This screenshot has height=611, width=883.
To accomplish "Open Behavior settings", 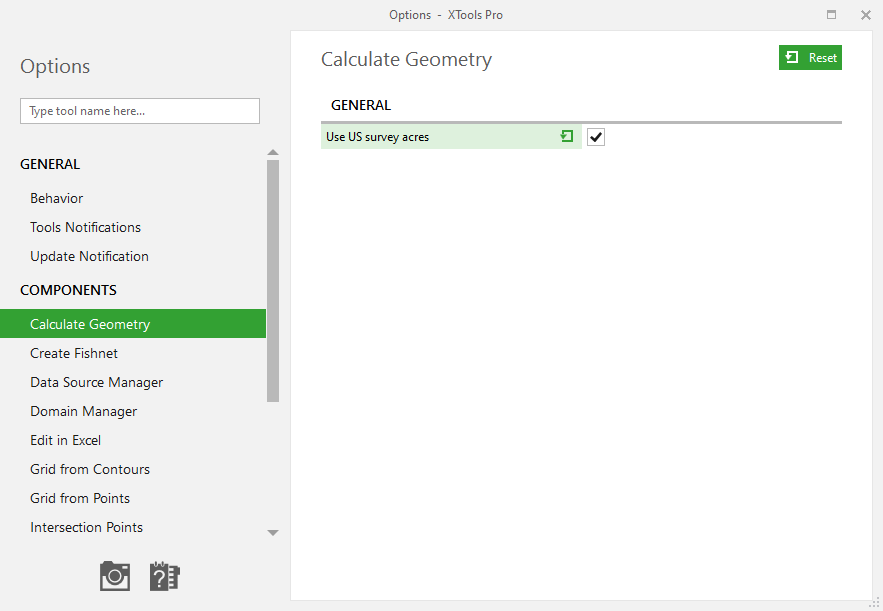I will [x=56, y=198].
